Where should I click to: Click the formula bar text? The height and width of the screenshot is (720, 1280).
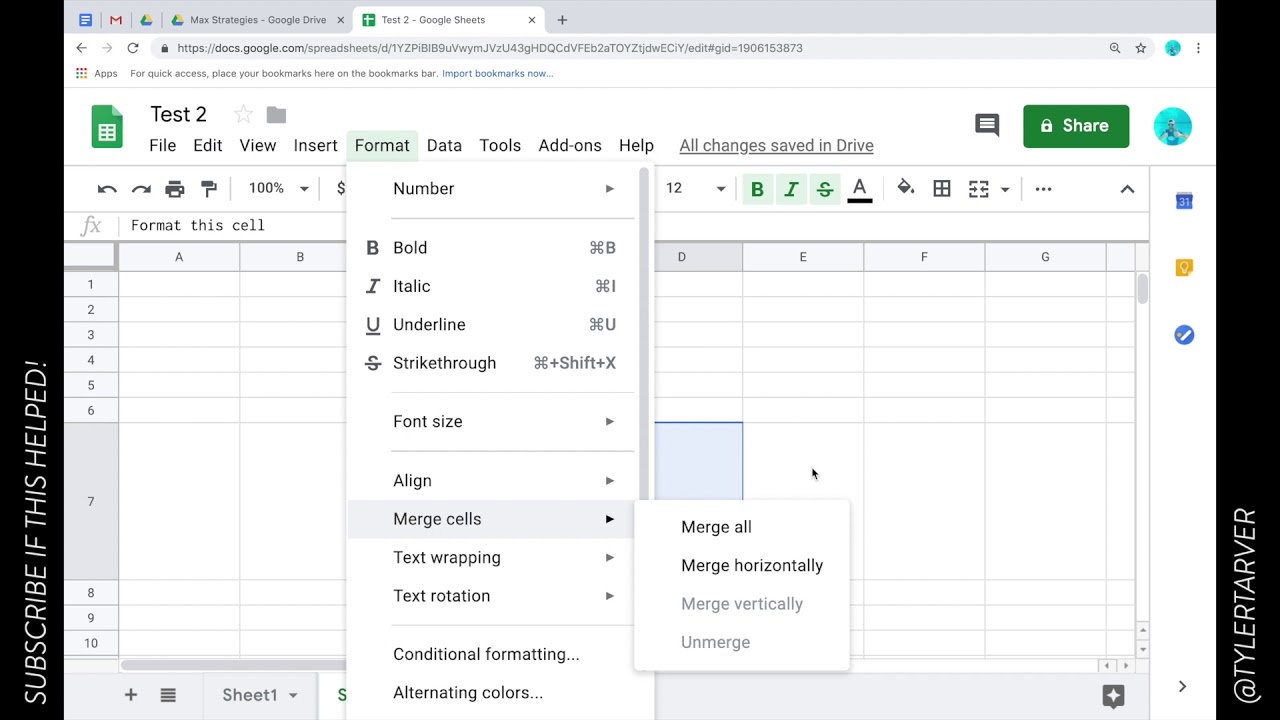click(198, 225)
